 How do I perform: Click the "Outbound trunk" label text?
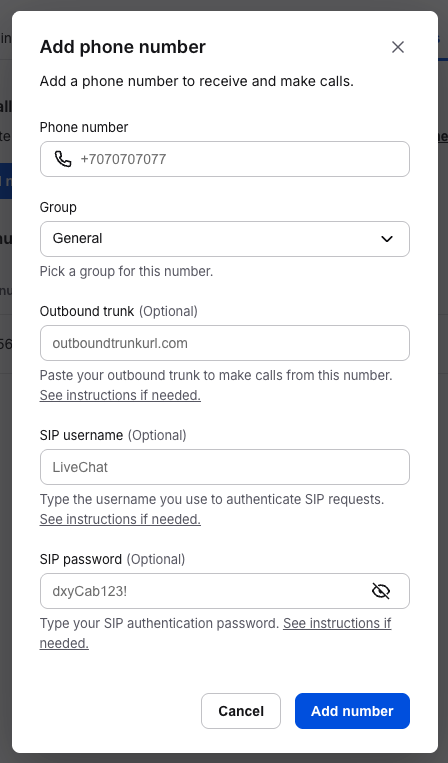[x=87, y=311]
